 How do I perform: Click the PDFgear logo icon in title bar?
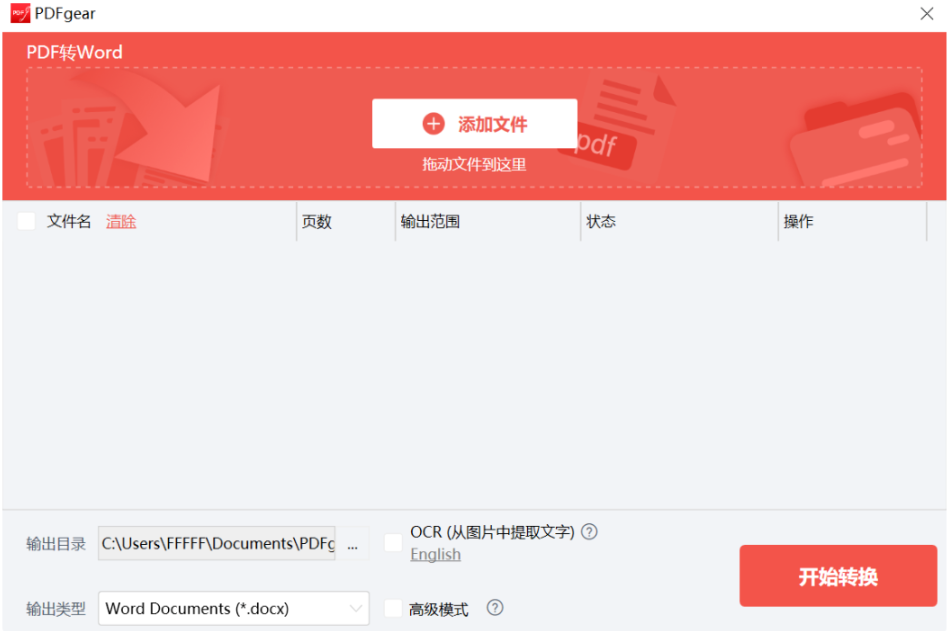point(20,13)
